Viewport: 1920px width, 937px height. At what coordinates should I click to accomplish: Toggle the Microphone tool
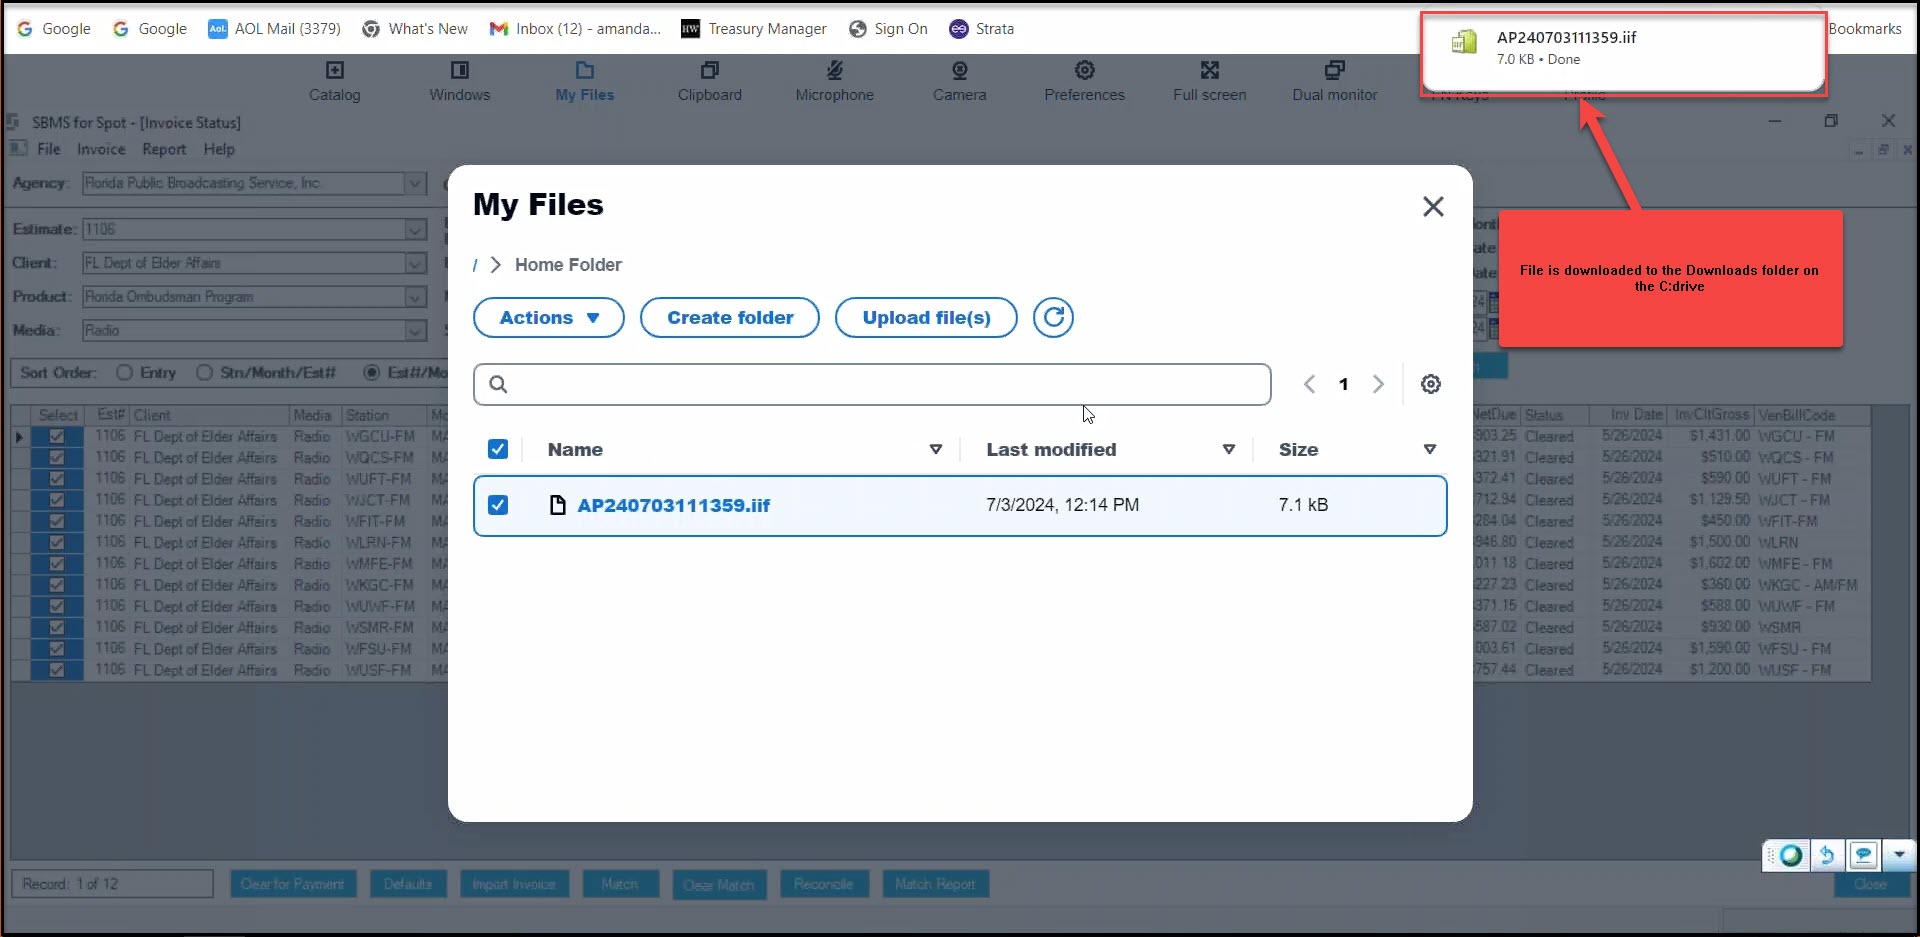point(834,82)
